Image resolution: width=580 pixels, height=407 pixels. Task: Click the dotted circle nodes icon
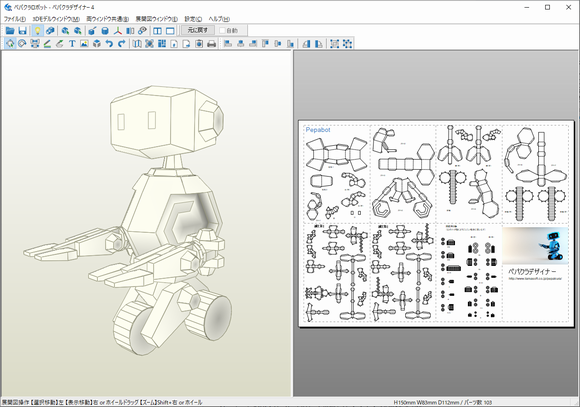click(x=347, y=44)
